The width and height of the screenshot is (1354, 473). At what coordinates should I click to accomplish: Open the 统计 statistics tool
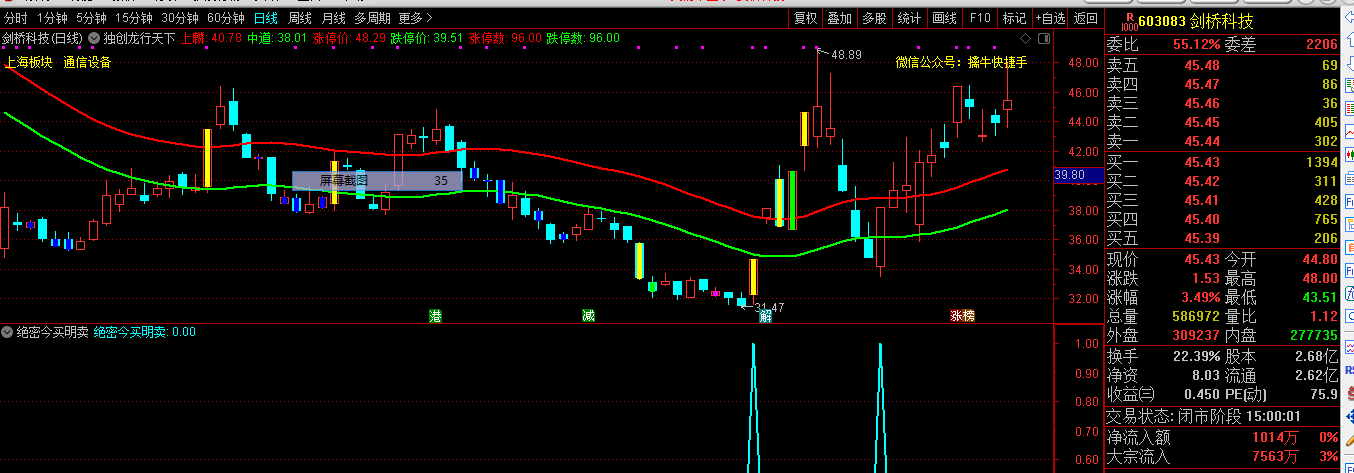[909, 18]
